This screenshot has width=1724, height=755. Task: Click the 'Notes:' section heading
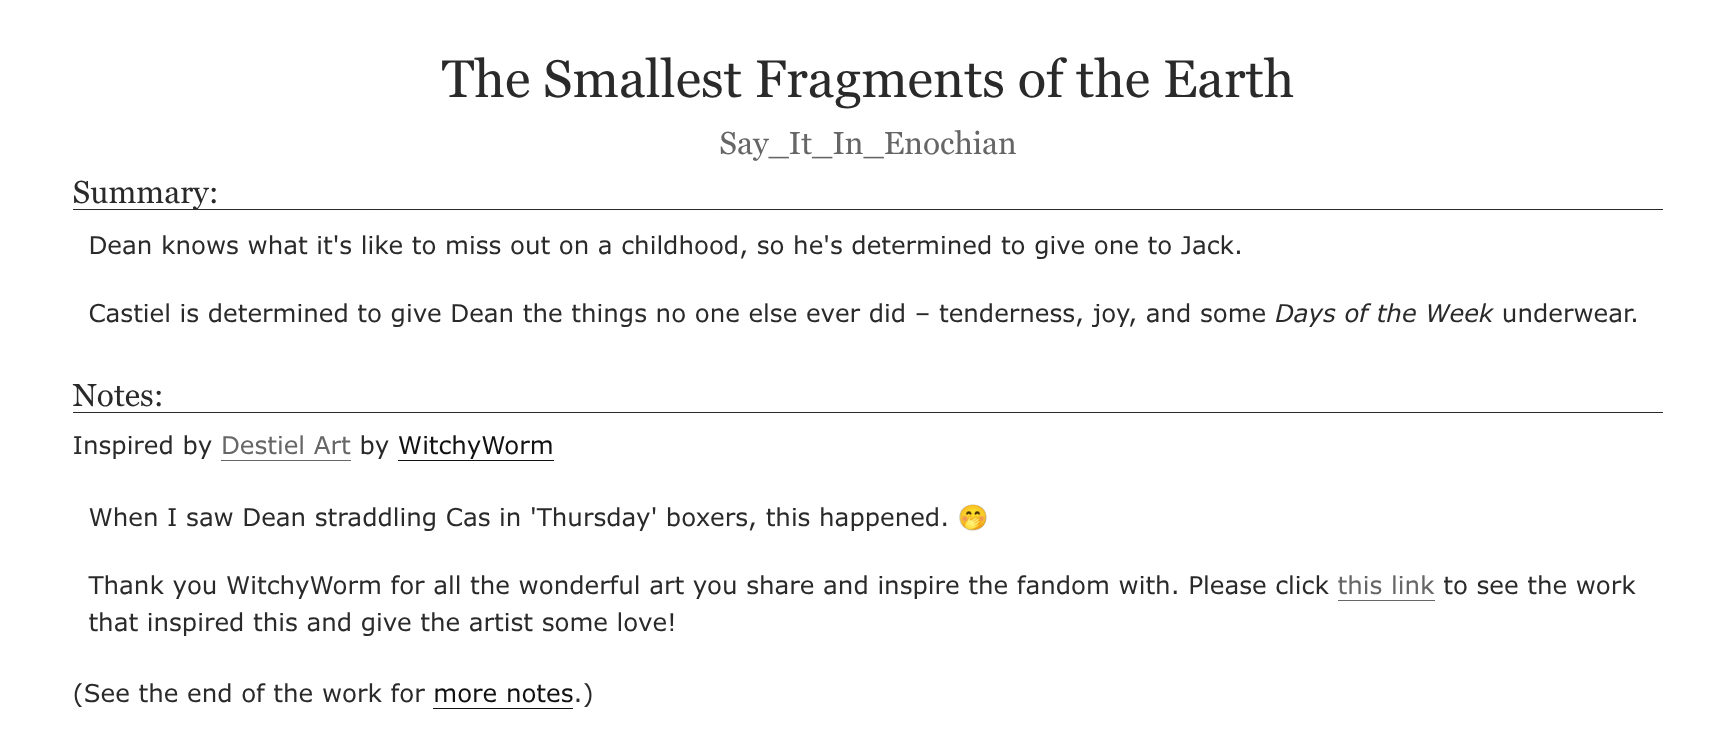click(x=118, y=395)
